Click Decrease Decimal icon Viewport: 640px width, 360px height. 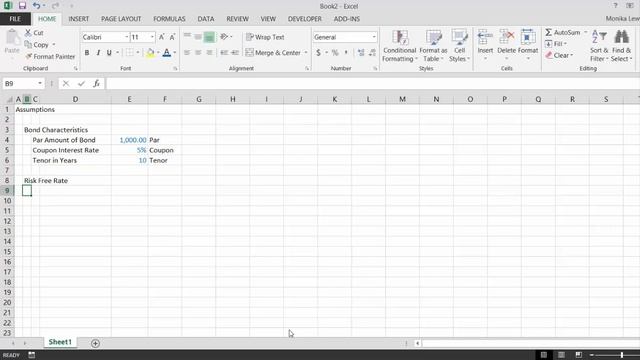[x=372, y=53]
